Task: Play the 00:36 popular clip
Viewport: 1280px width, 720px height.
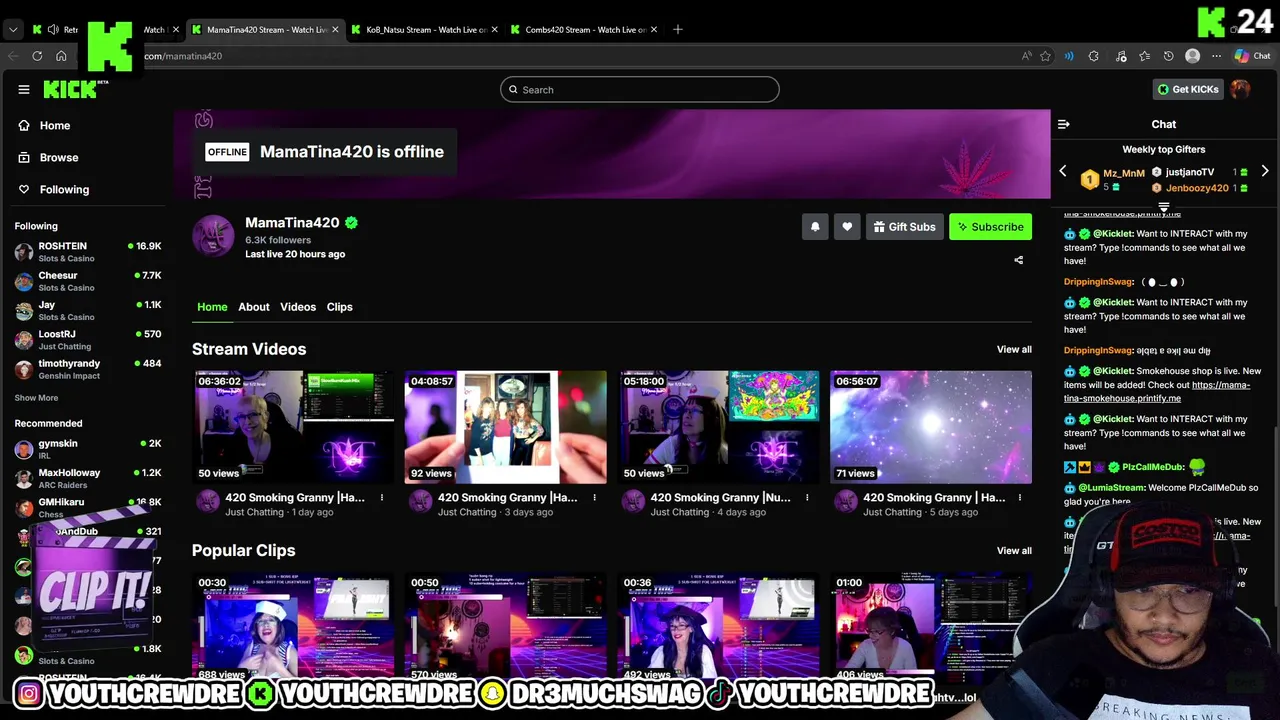Action: click(x=718, y=628)
